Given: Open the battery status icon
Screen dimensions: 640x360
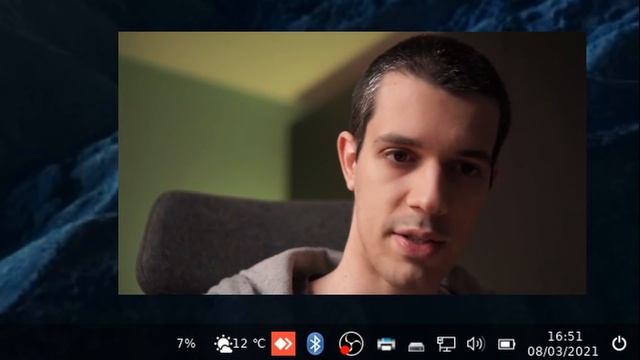Looking at the screenshot, I should (x=507, y=344).
